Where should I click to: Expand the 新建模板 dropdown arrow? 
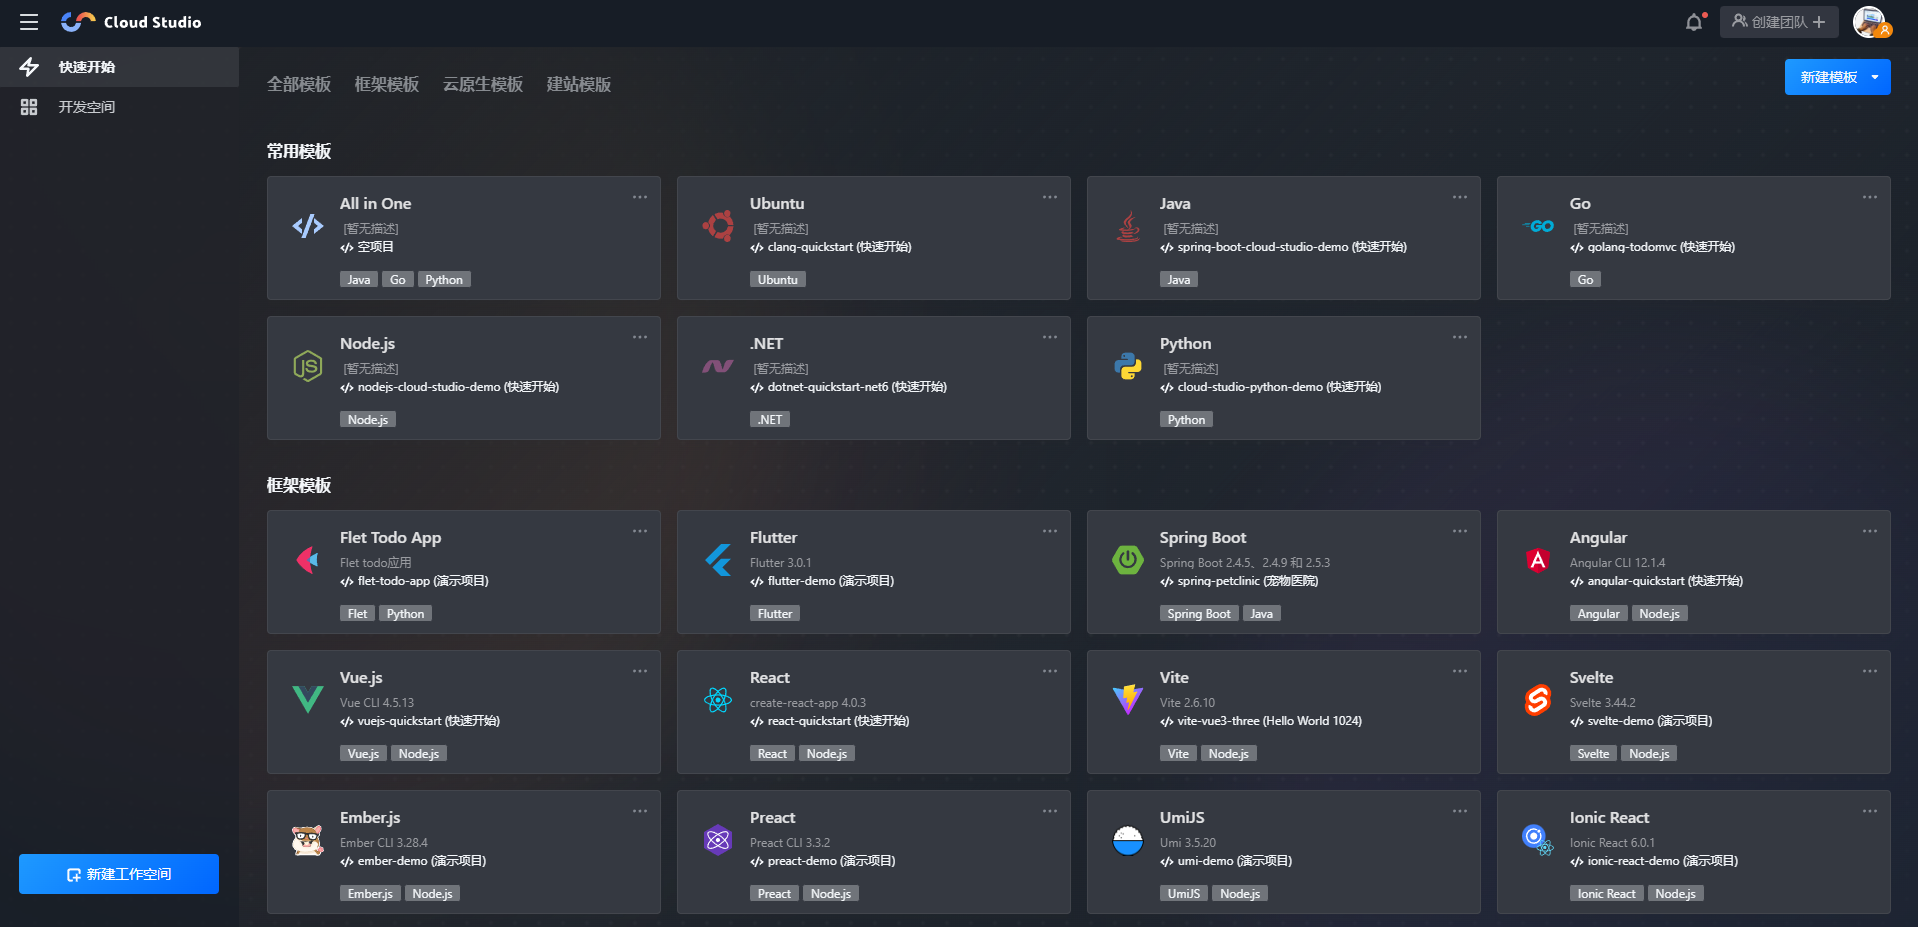tap(1875, 77)
